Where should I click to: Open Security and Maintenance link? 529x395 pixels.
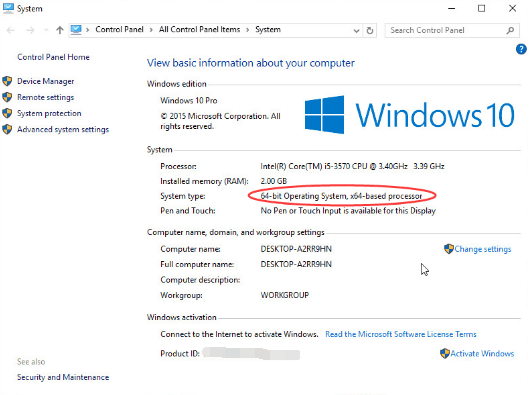click(x=63, y=377)
